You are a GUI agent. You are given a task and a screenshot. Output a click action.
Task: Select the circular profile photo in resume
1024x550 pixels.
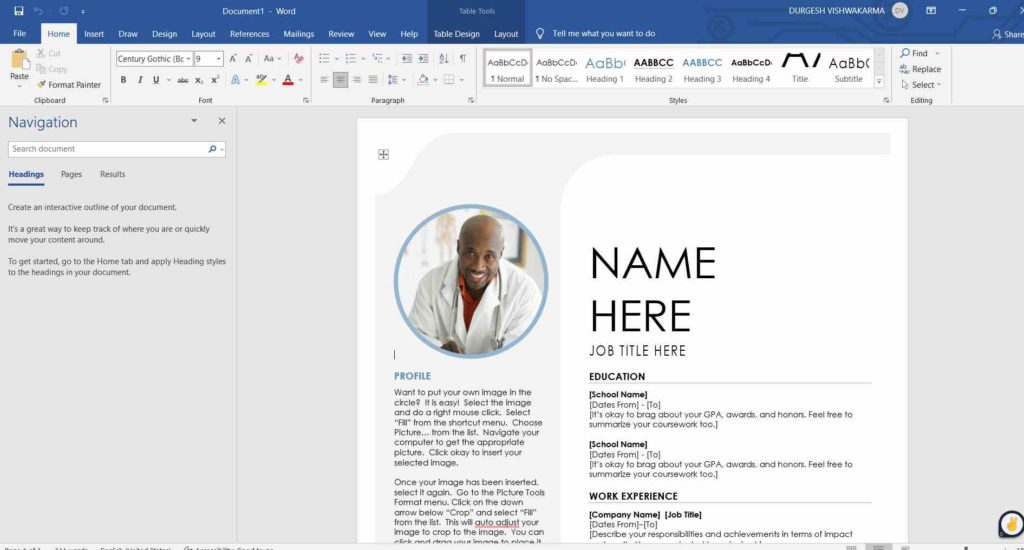click(x=471, y=281)
